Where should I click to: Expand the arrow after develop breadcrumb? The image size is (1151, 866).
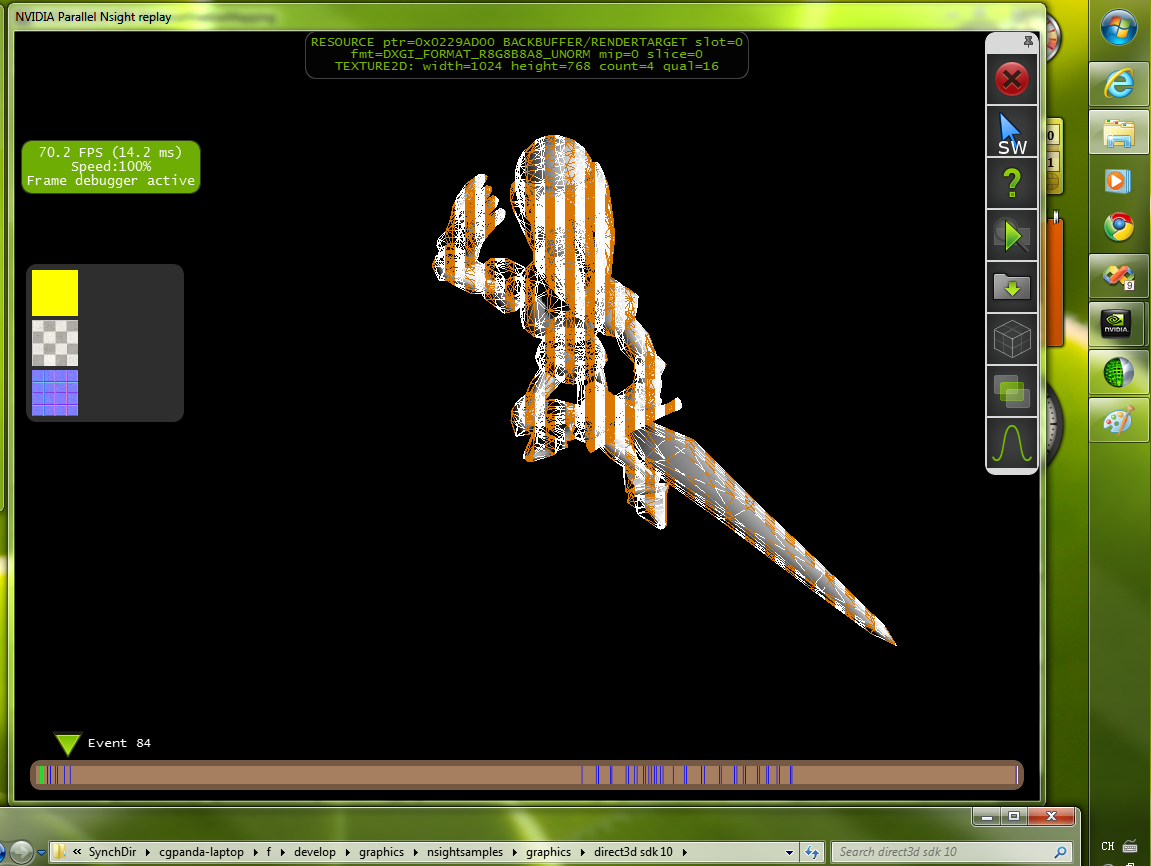347,852
